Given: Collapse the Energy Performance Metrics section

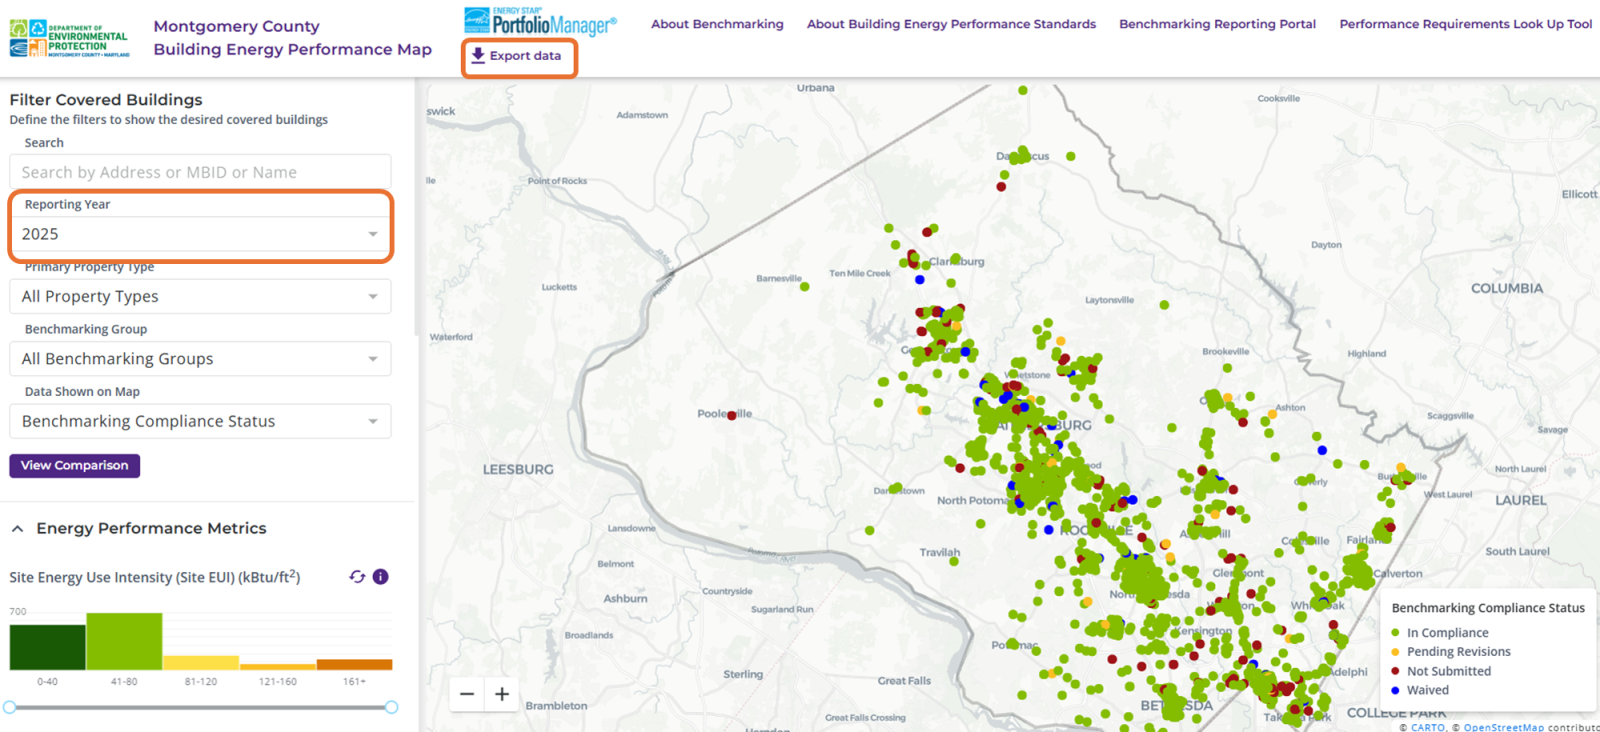Looking at the screenshot, I should click(x=18, y=529).
